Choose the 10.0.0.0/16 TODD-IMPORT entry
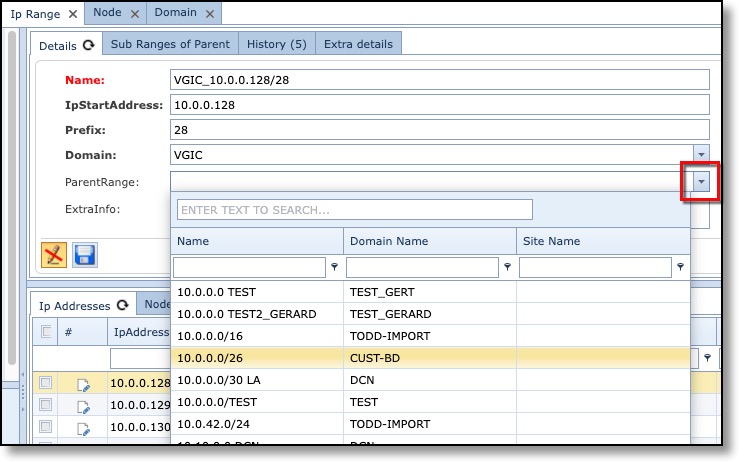 (258, 335)
